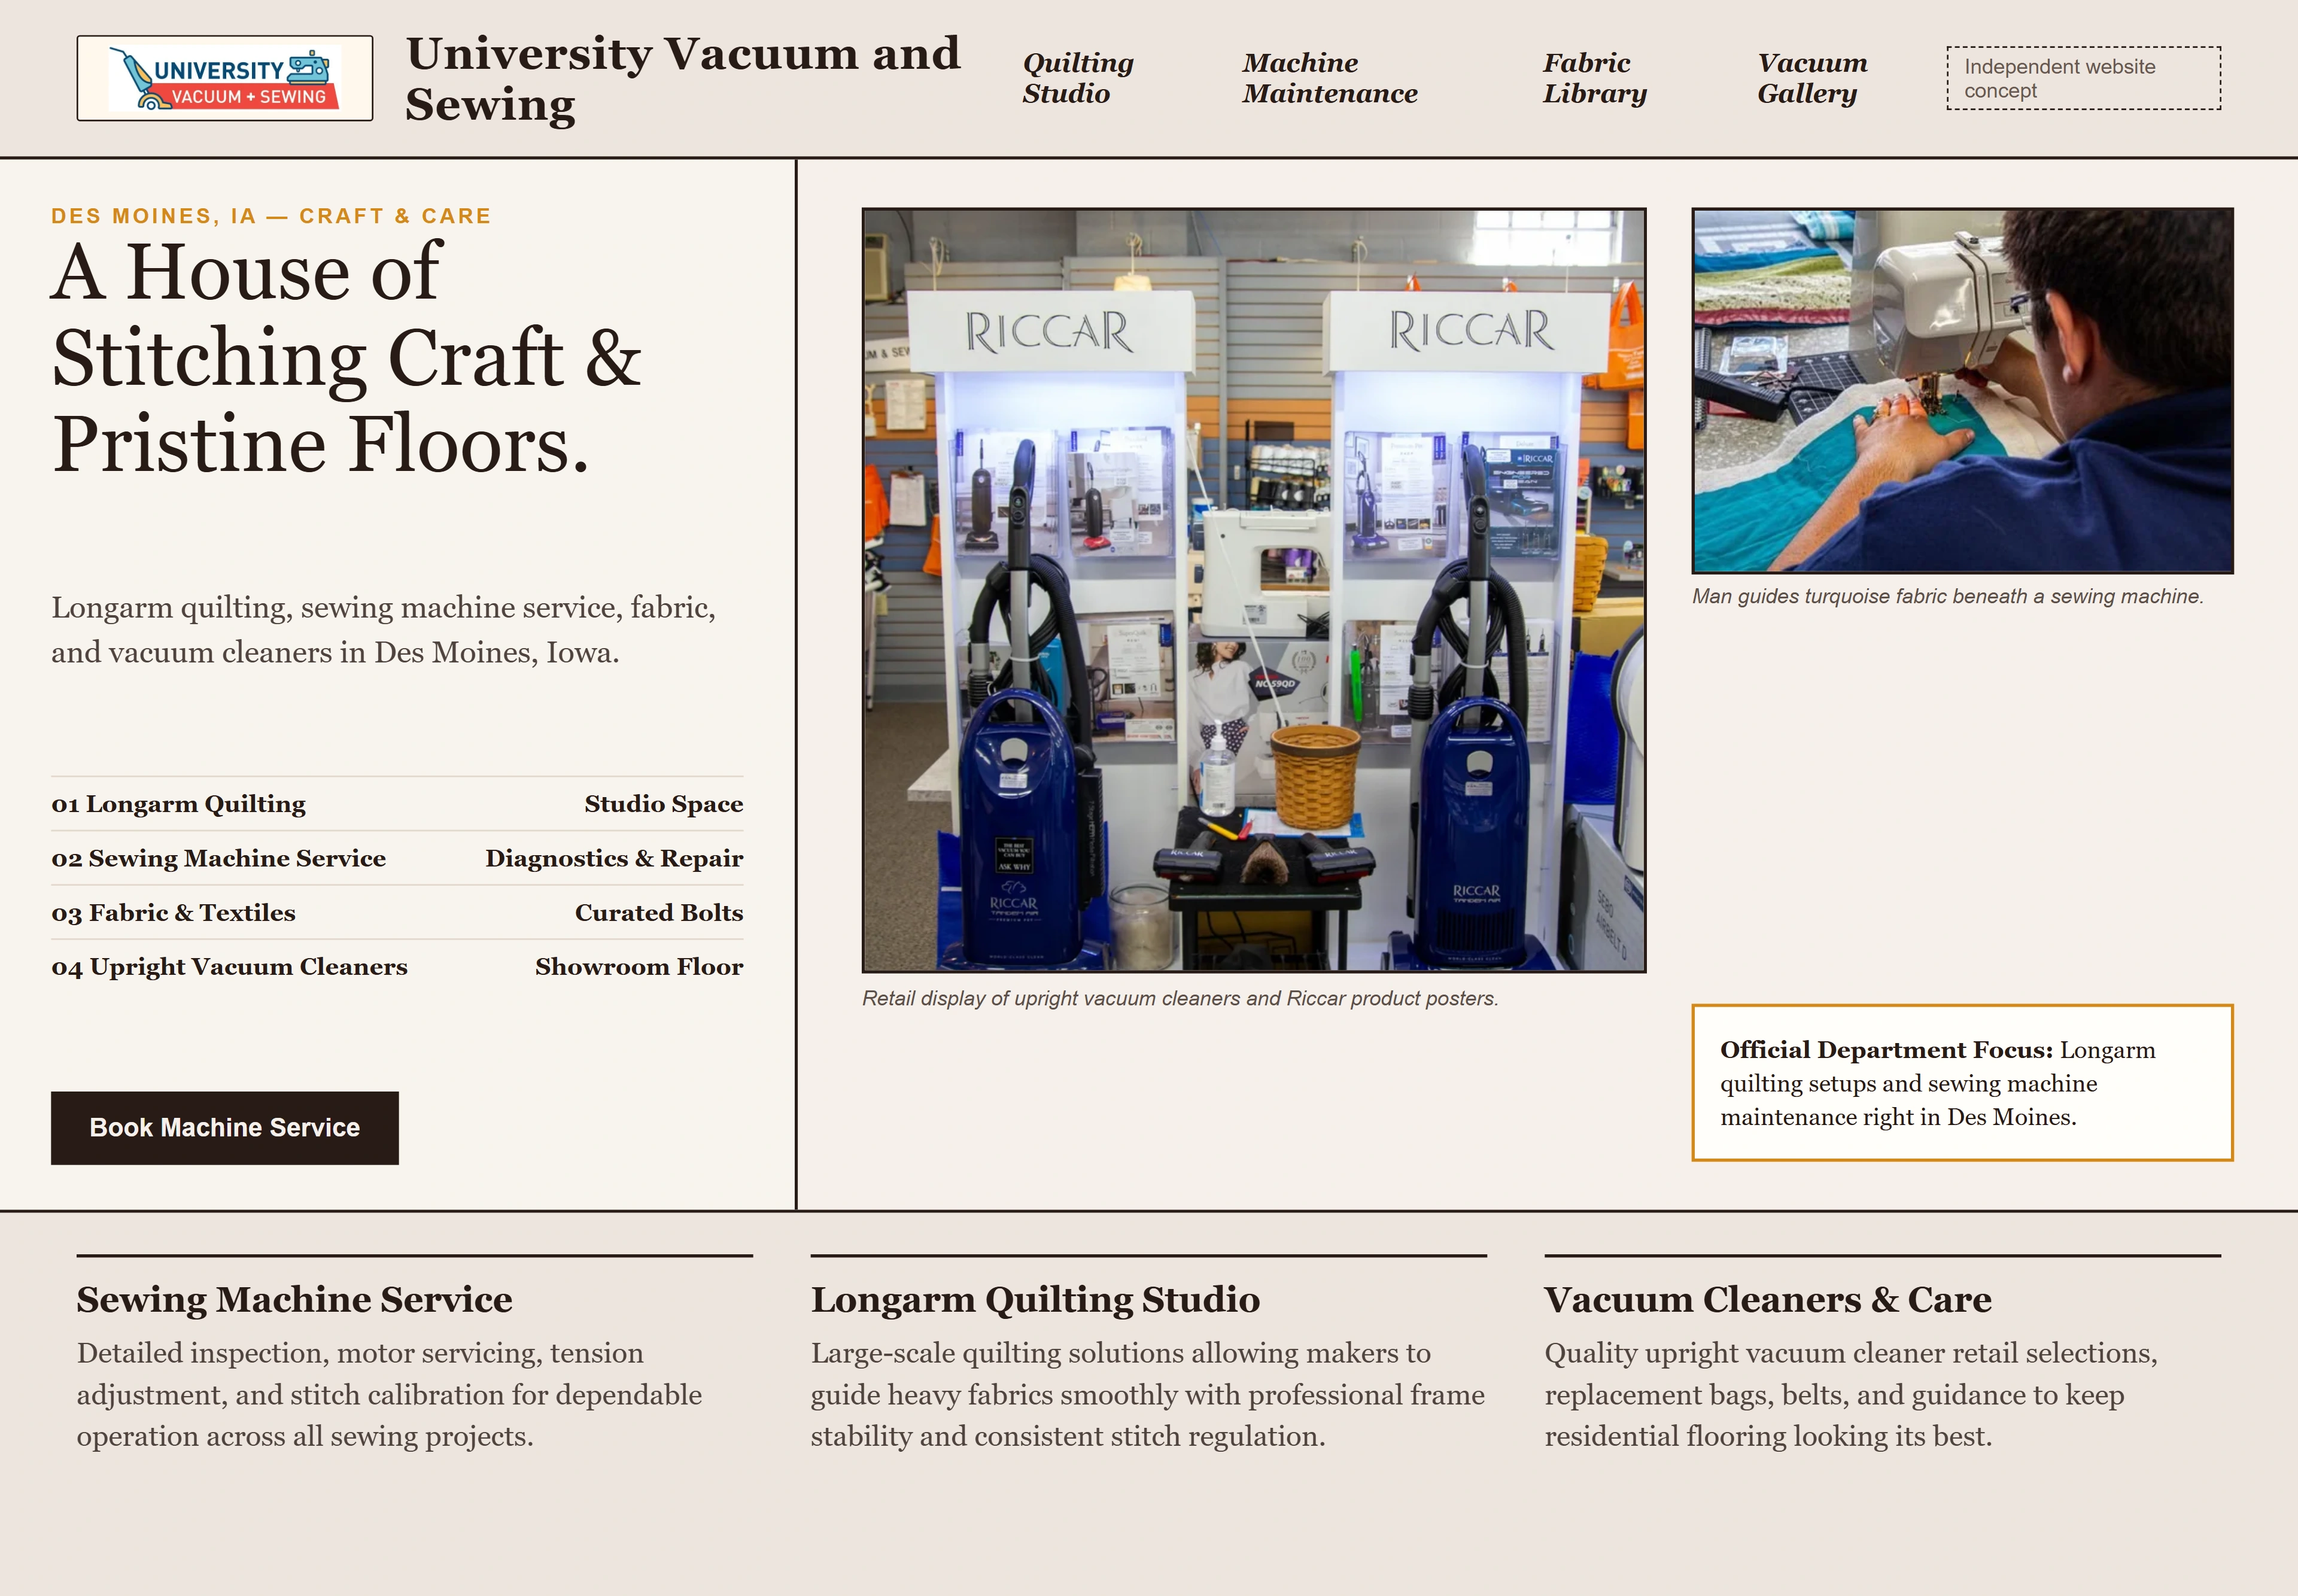Viewport: 2298px width, 1596px height.
Task: Click the University Vacuum + Sewing logo
Action: coord(225,78)
